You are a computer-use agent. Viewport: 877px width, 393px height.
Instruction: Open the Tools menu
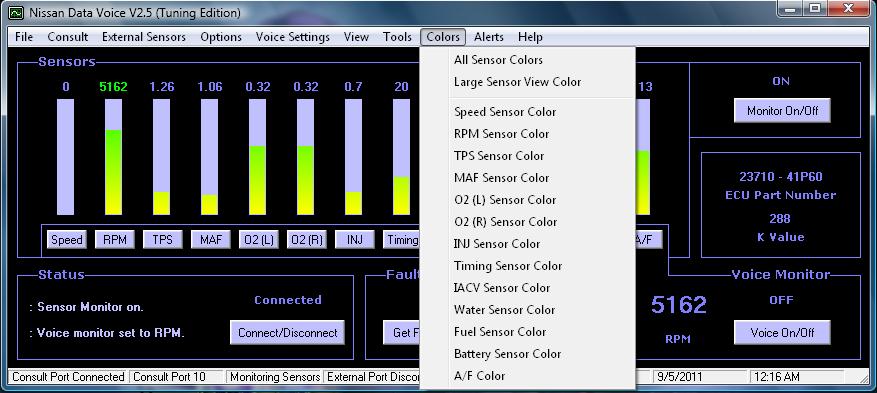397,37
